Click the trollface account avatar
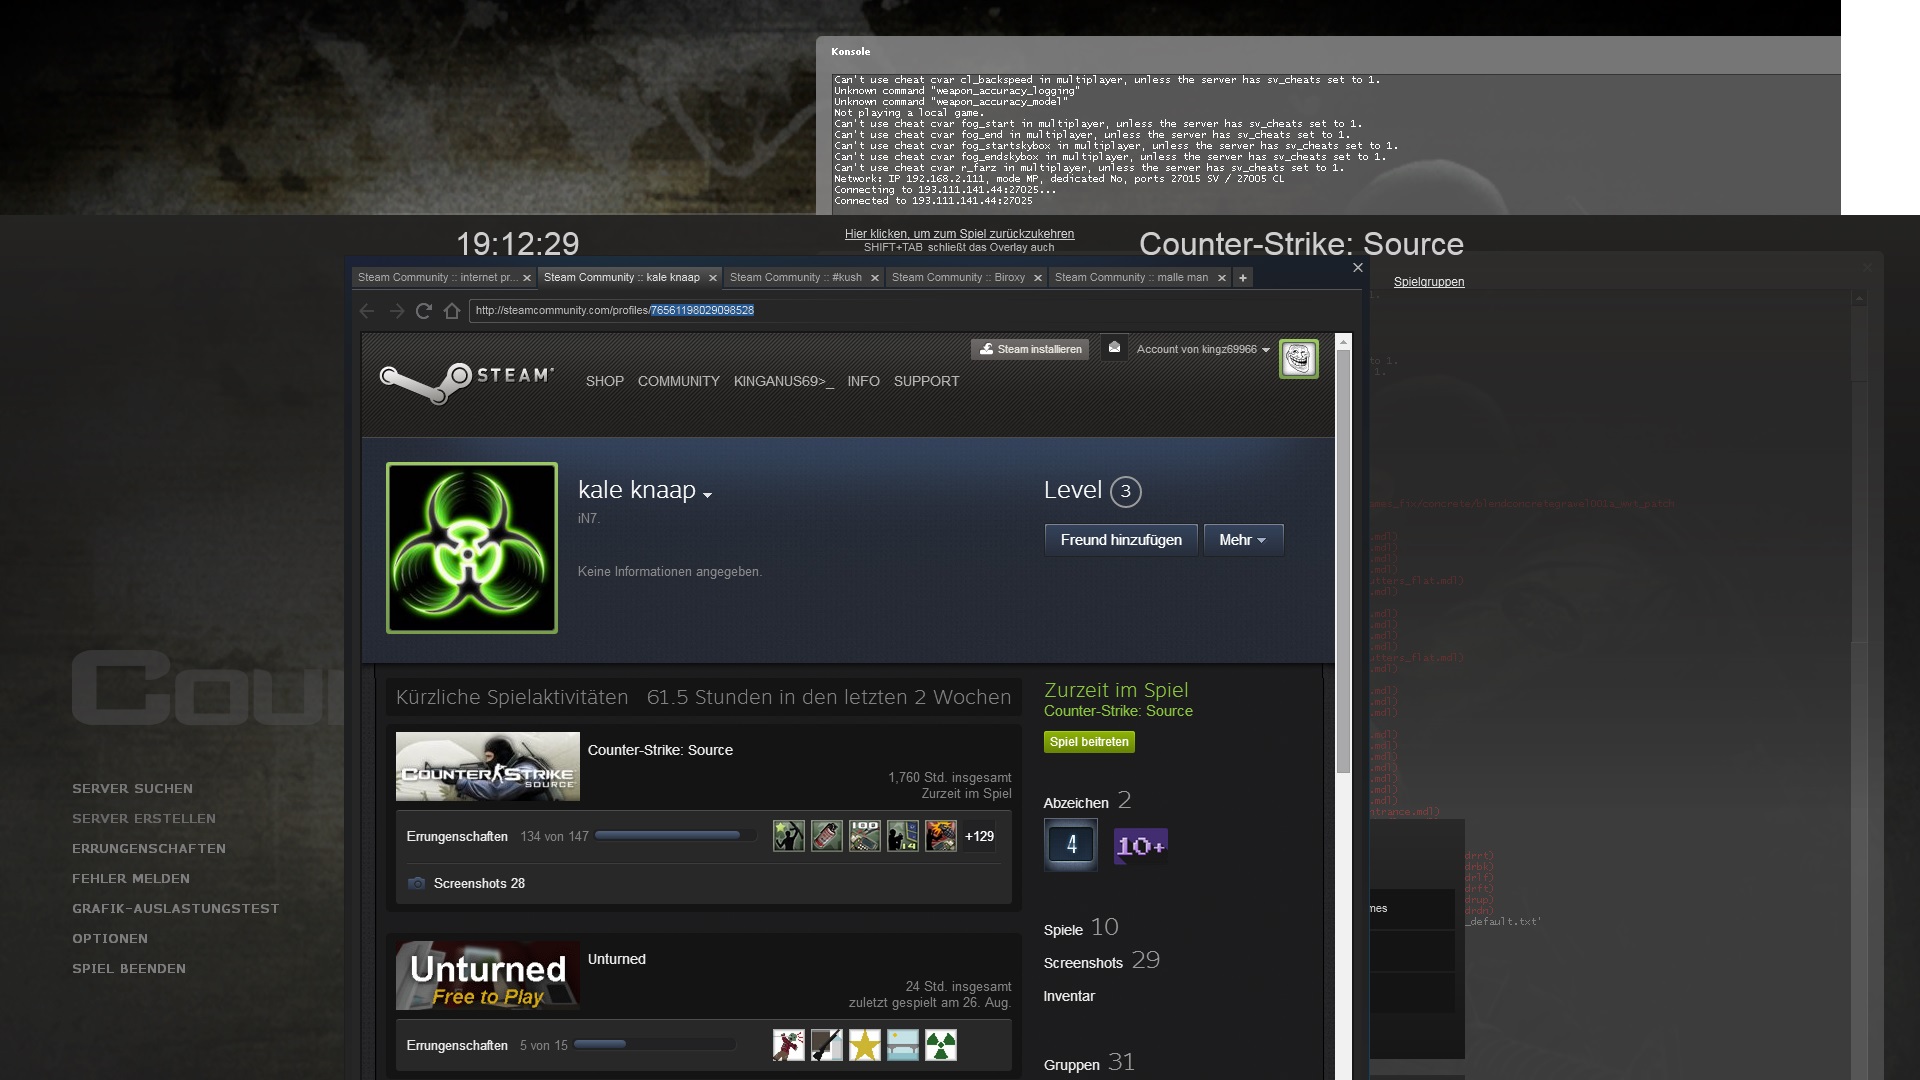 click(1298, 359)
